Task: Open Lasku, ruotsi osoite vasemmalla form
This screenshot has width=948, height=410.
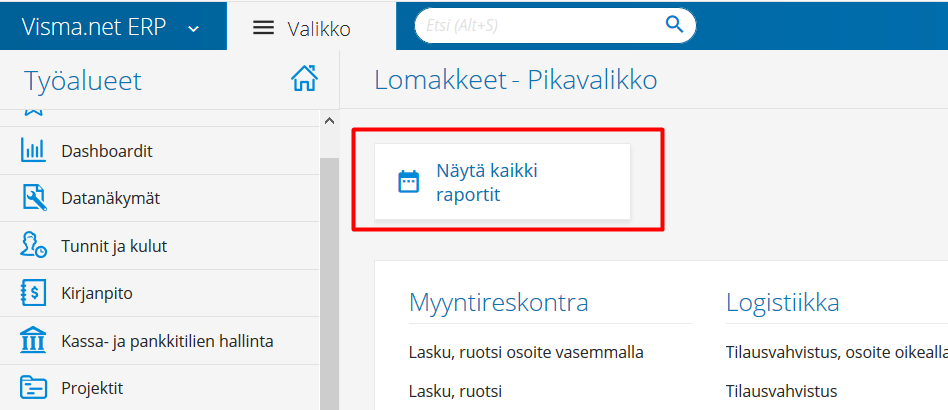Action: click(526, 352)
